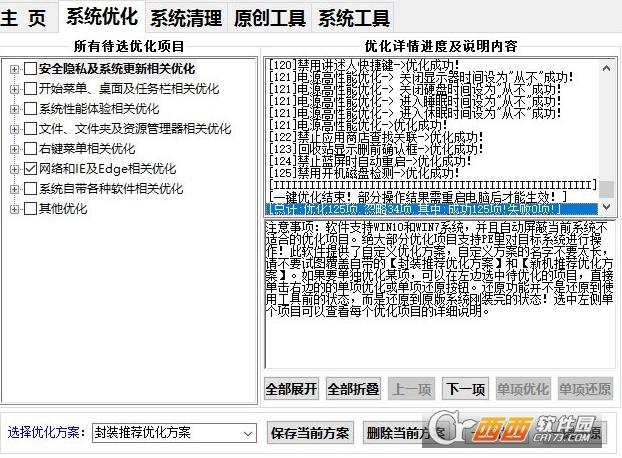Screen dimensions: 622x458
Task: Click log scrollbar down arrow
Action: coord(606,207)
